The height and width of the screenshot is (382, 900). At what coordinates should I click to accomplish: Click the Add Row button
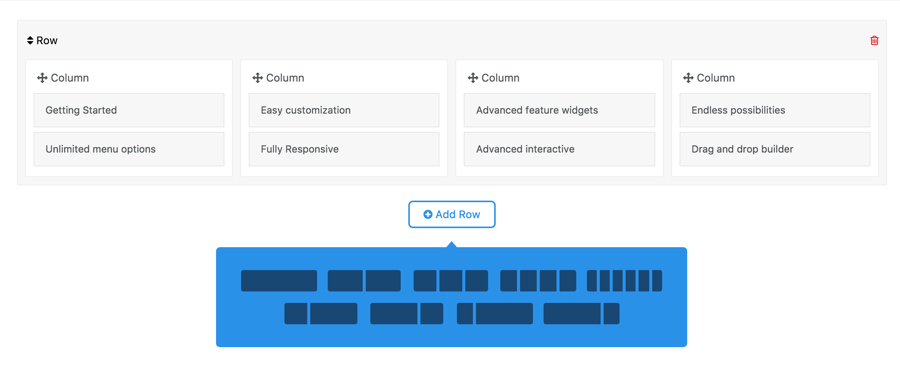(x=452, y=215)
